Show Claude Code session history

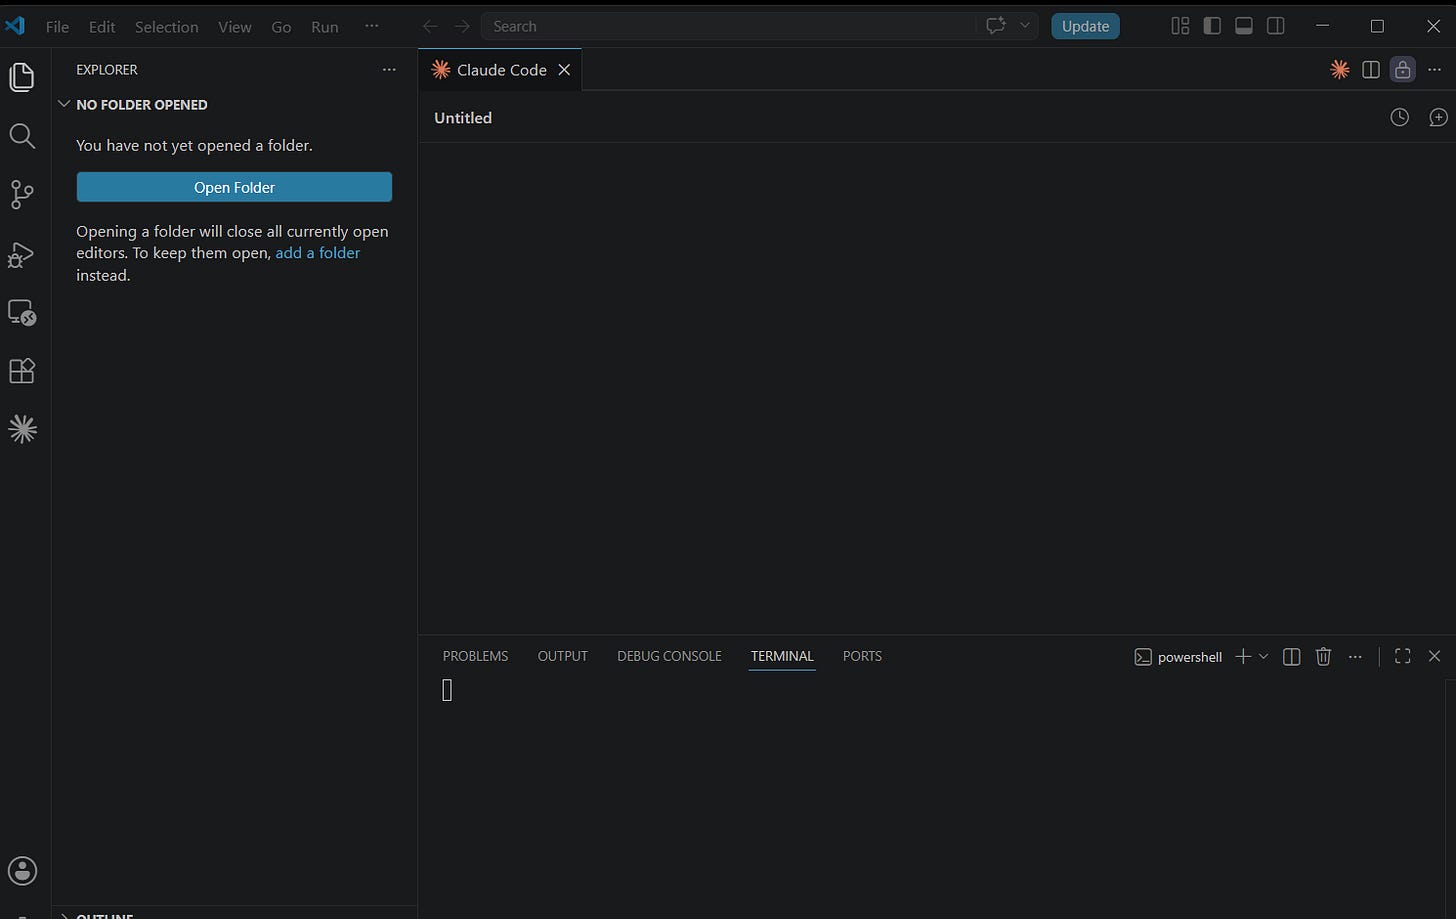click(1400, 117)
